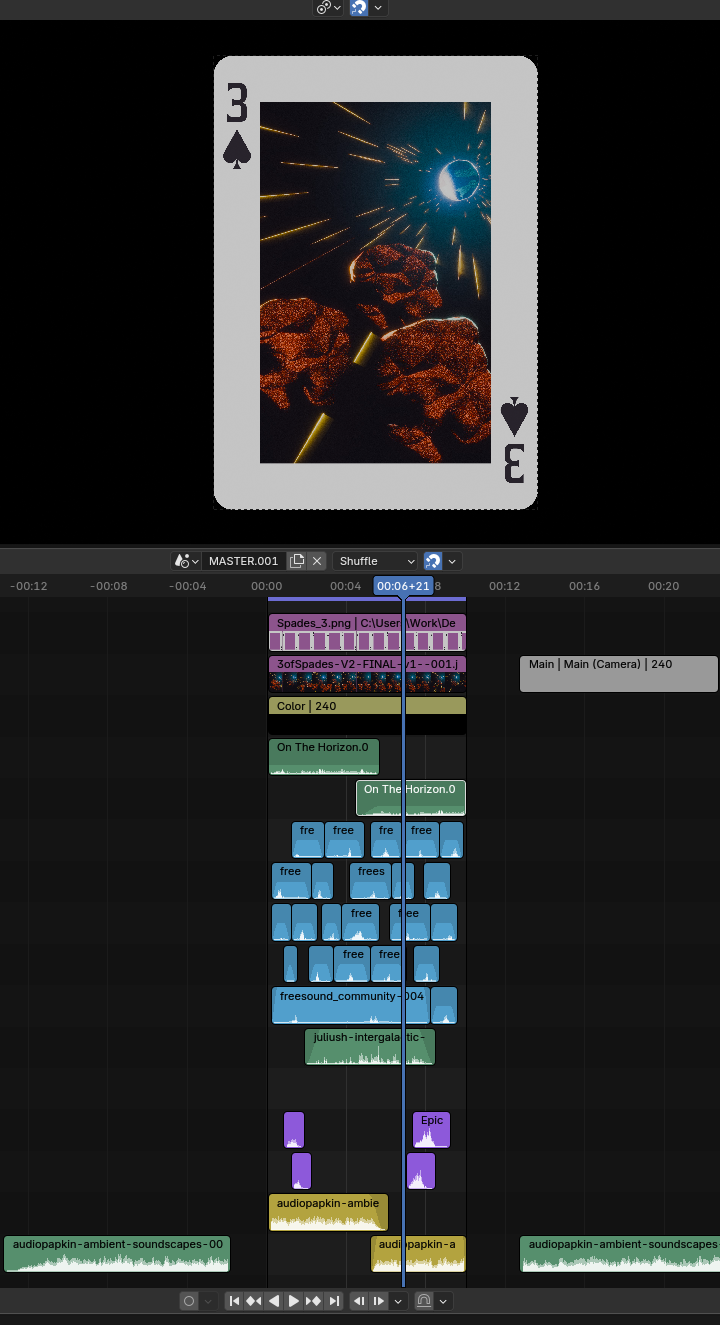Open the Shuffle overlap mode dropdown
Image resolution: width=720 pixels, height=1325 pixels.
click(x=375, y=561)
